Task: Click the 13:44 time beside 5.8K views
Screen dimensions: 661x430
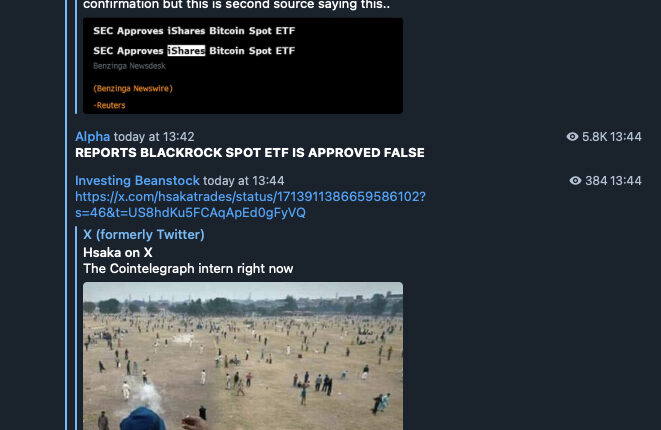Action: pos(626,137)
